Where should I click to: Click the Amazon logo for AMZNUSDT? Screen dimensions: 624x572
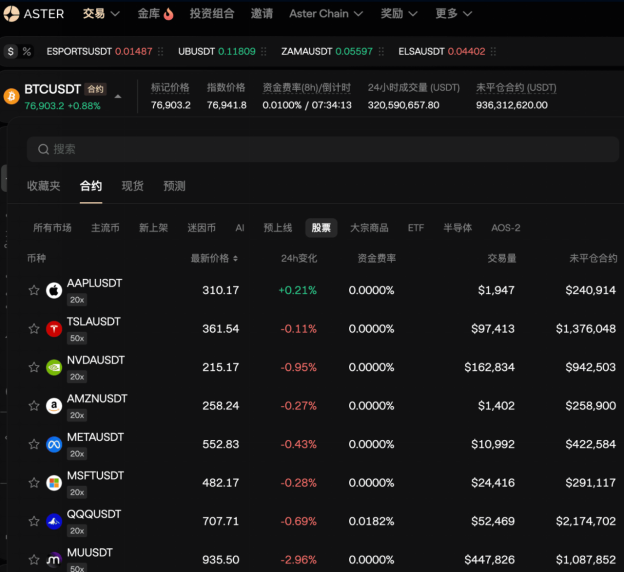pyautogui.click(x=54, y=406)
